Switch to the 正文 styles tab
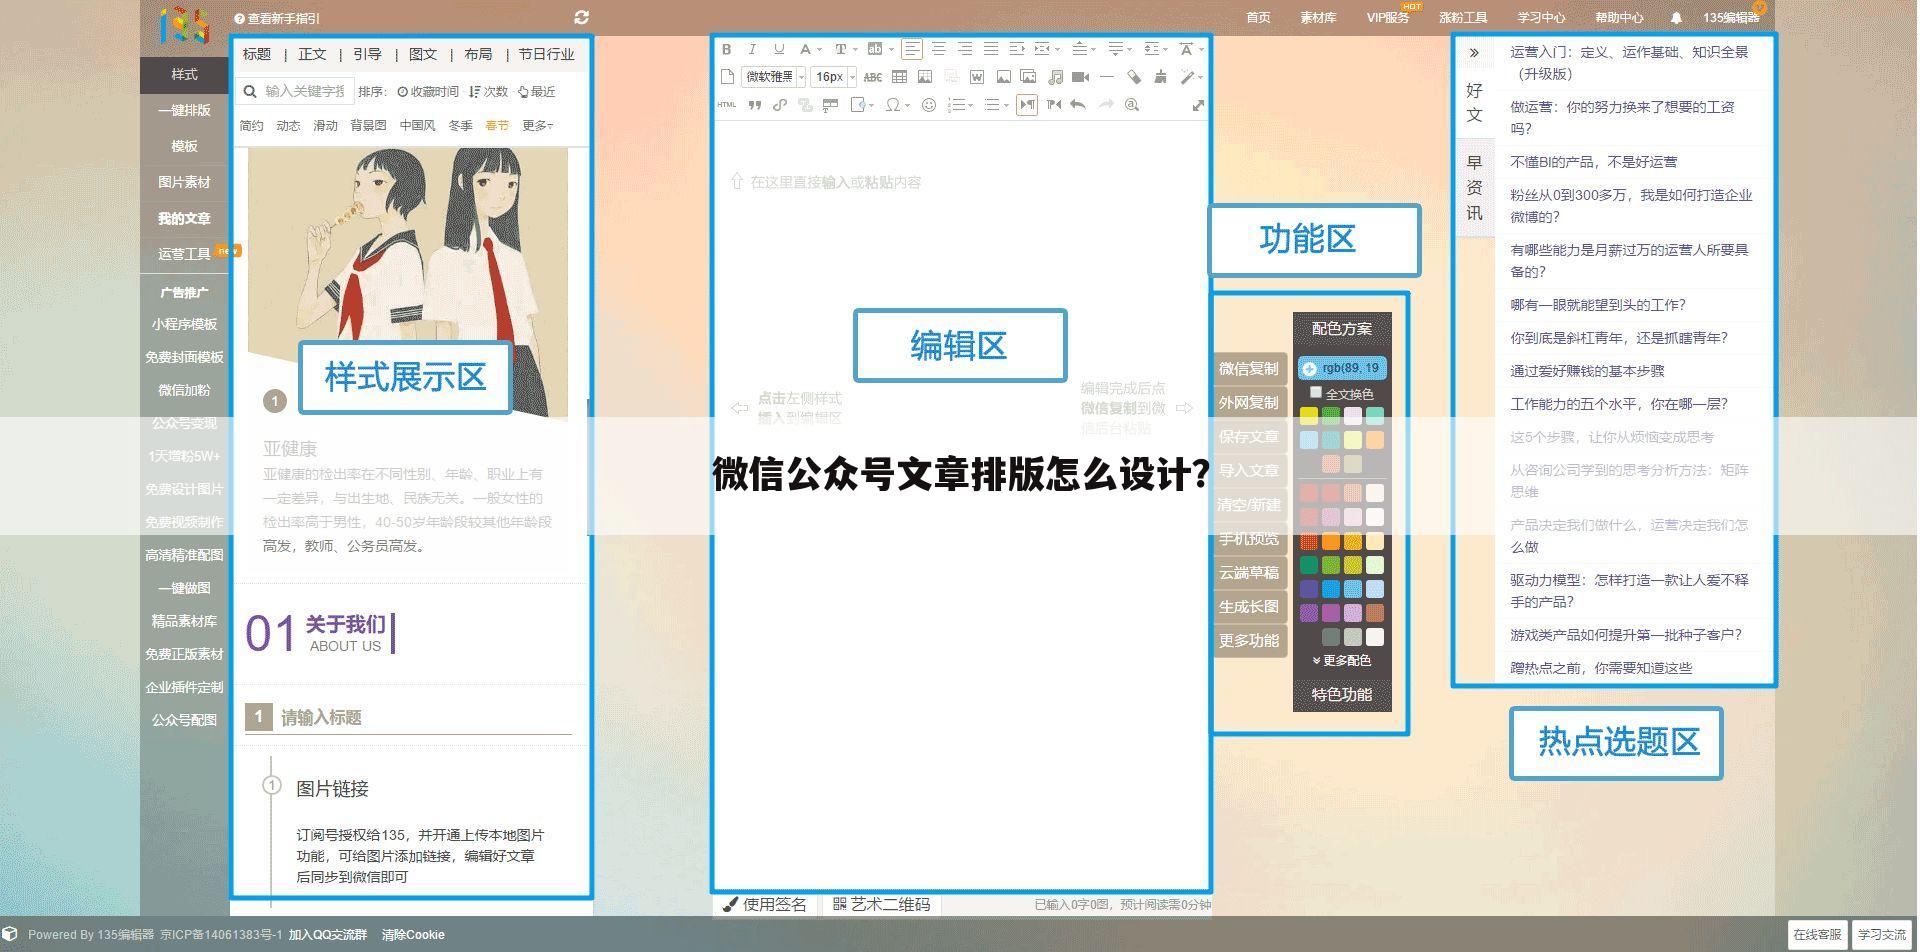 [313, 54]
